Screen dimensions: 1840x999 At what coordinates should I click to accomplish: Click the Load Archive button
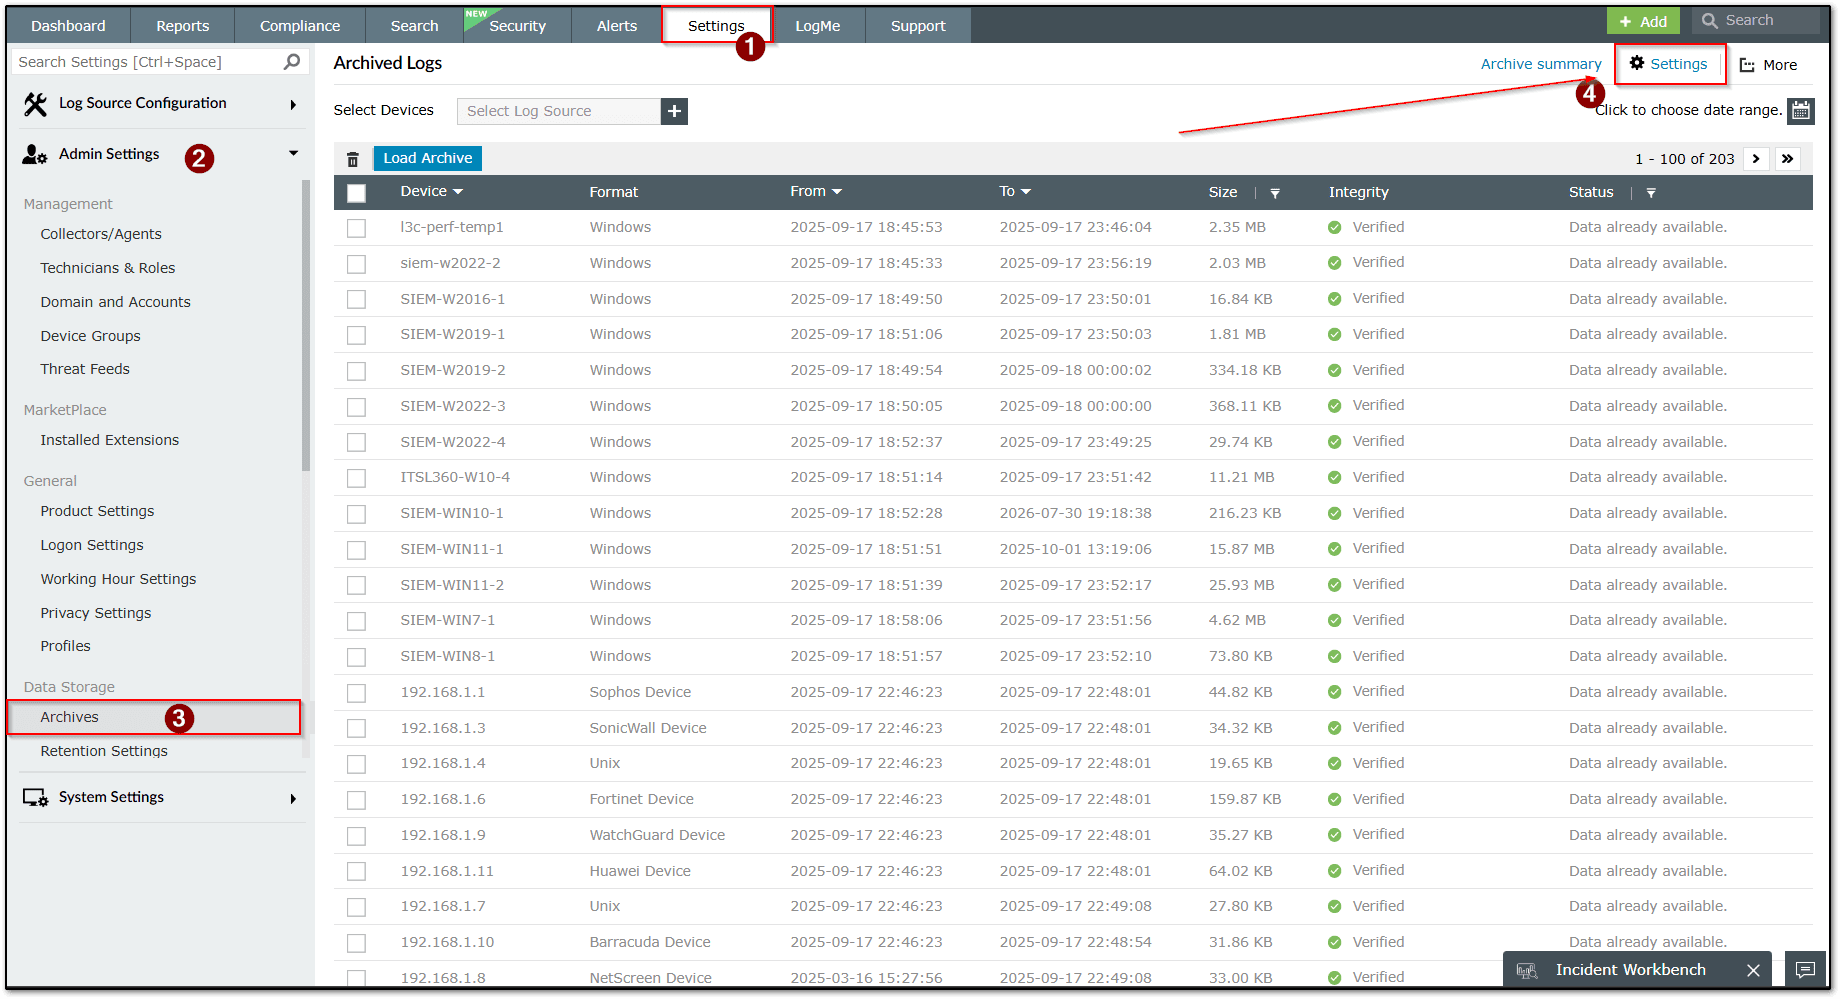pyautogui.click(x=427, y=158)
